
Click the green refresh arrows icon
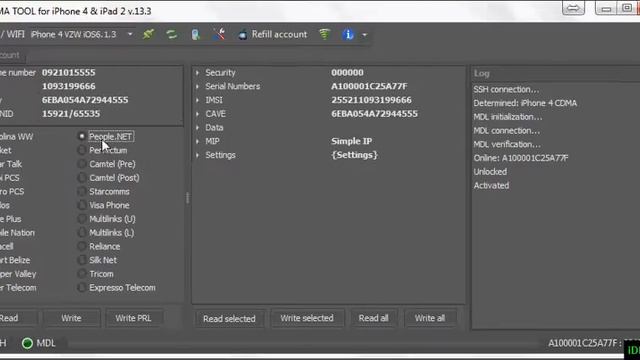pos(171,34)
